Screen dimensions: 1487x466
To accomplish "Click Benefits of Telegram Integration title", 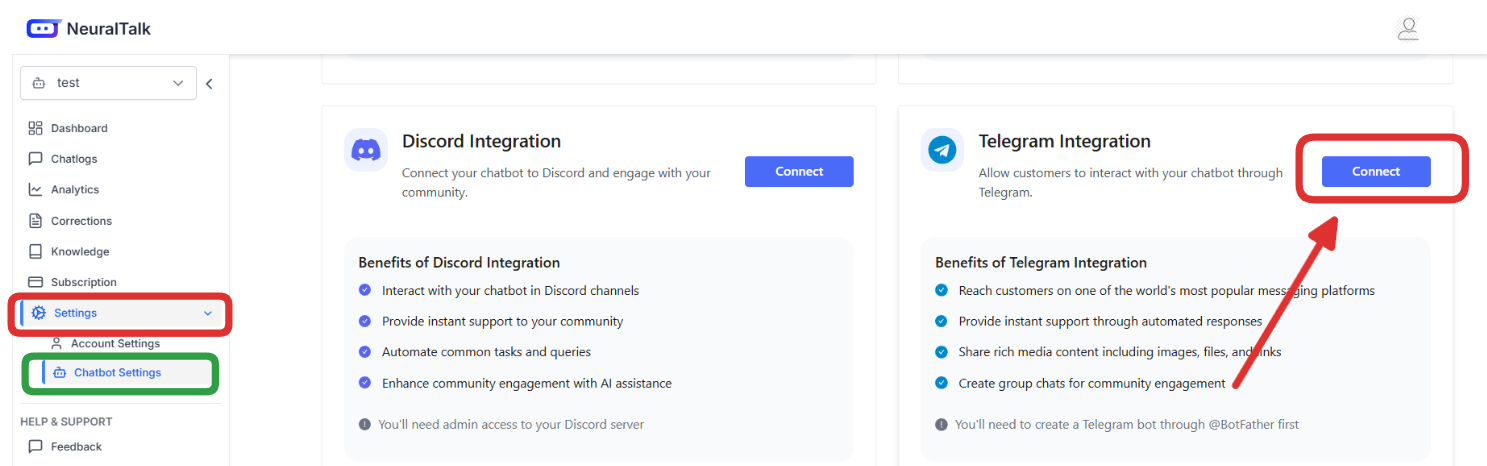I will (x=1041, y=263).
